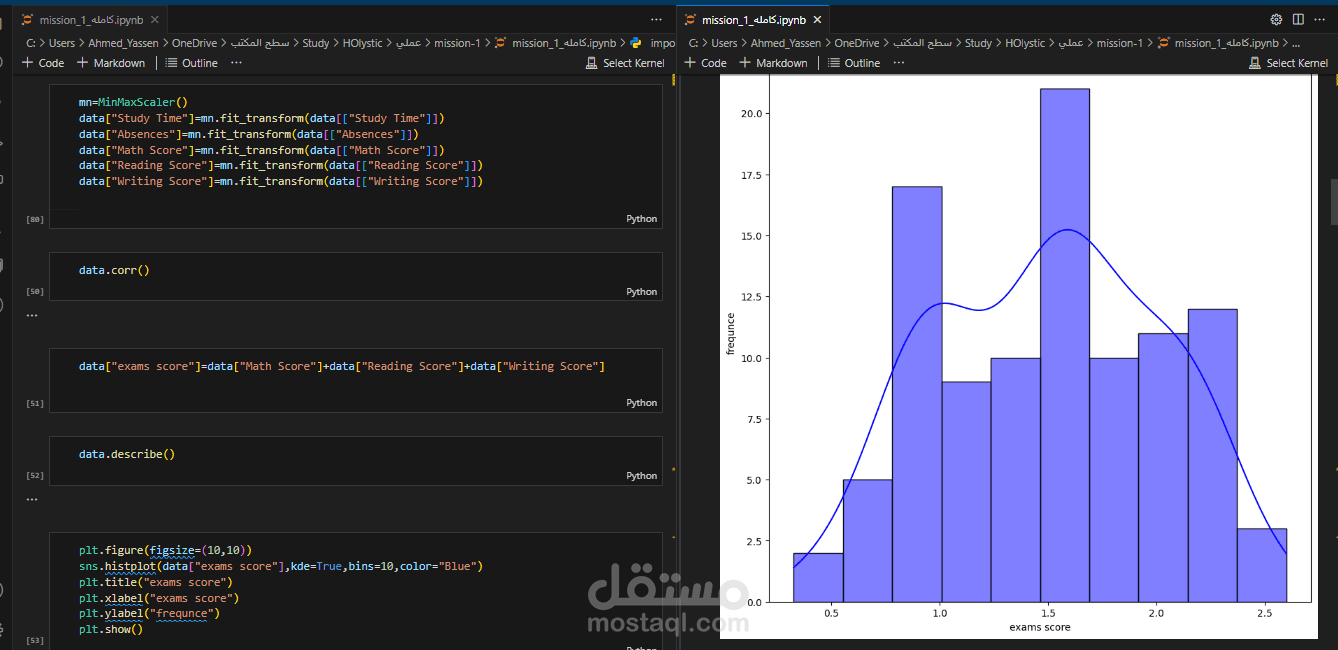
Task: Expand collapsed output below data.corr() cell
Action: 31,314
